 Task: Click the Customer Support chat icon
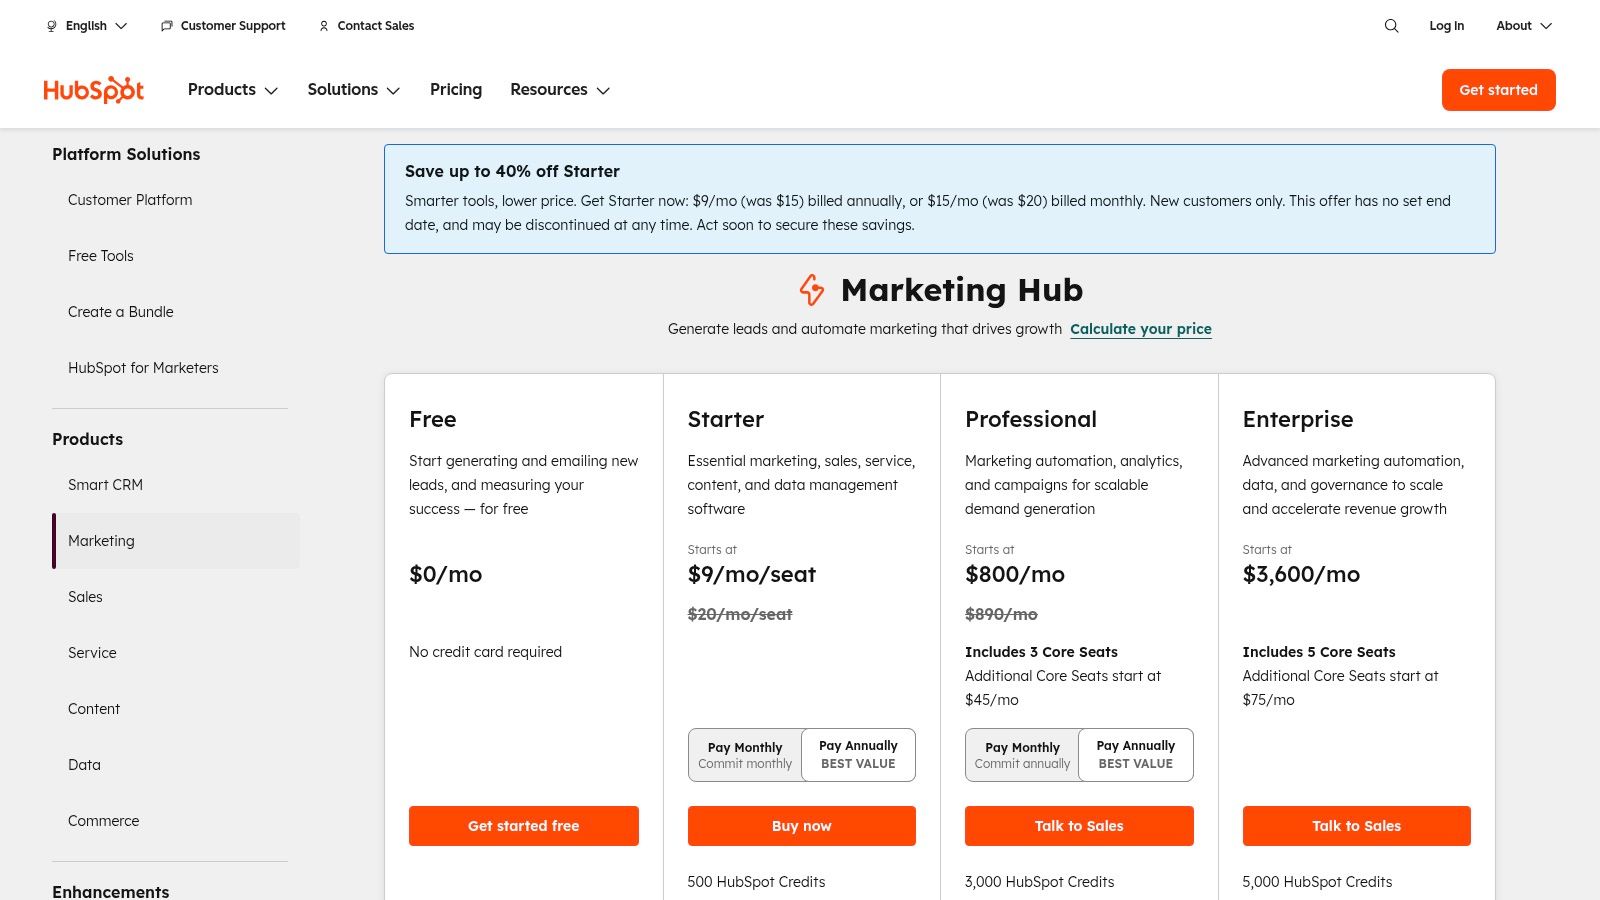coord(166,26)
